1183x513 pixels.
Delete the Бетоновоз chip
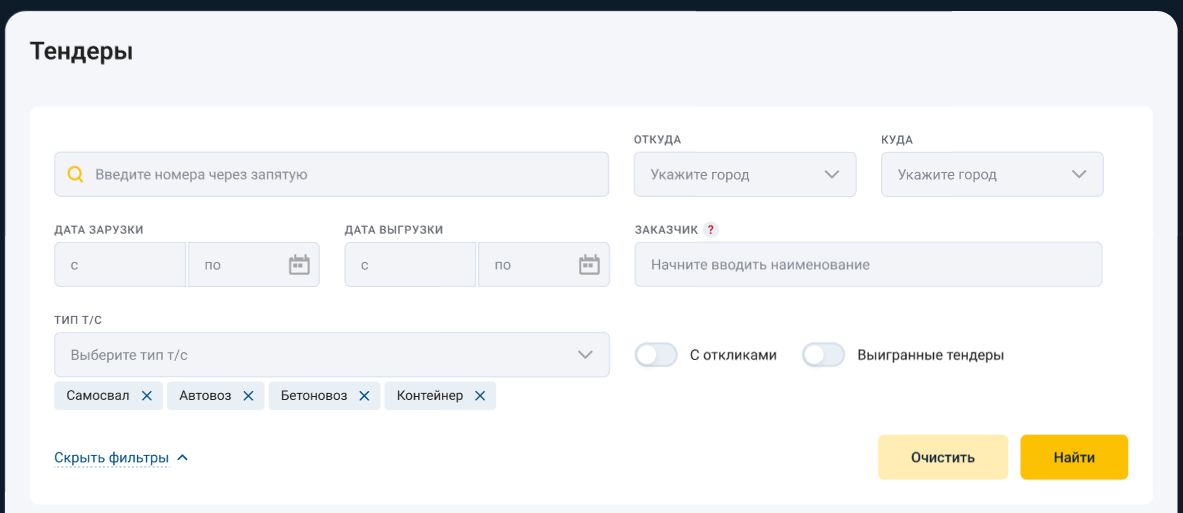364,396
